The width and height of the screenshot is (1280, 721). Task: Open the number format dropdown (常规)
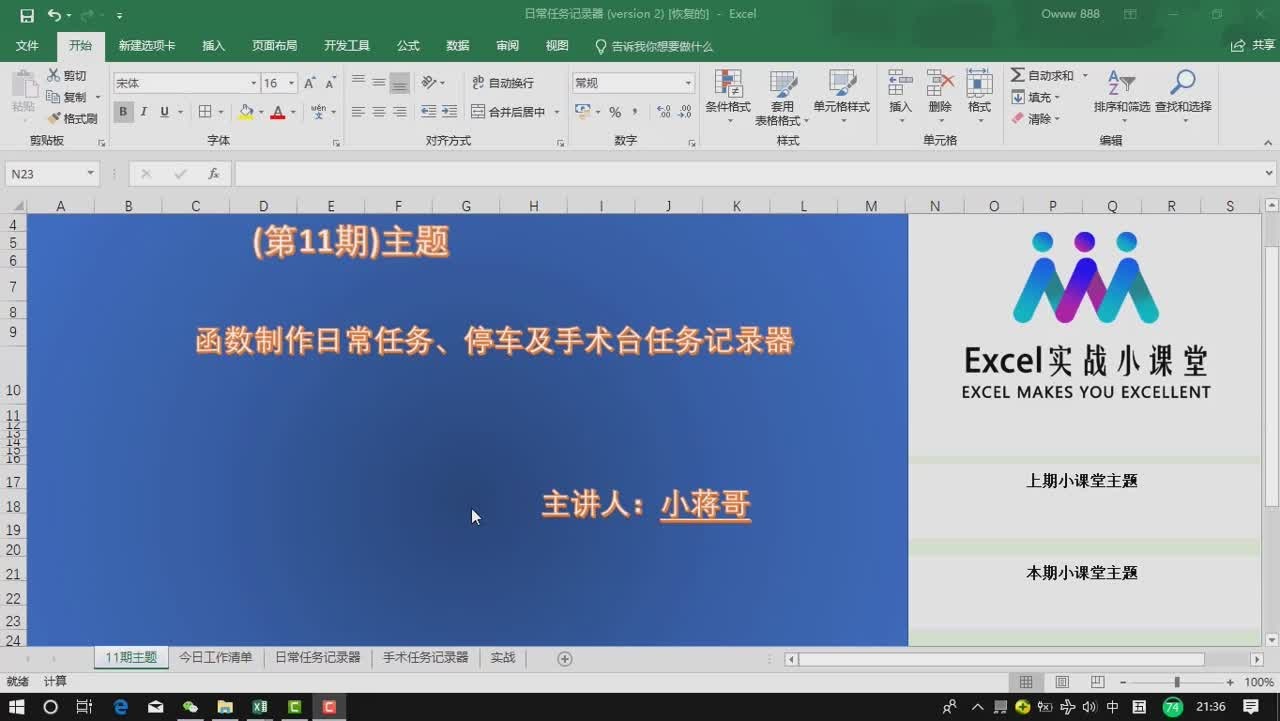click(688, 83)
